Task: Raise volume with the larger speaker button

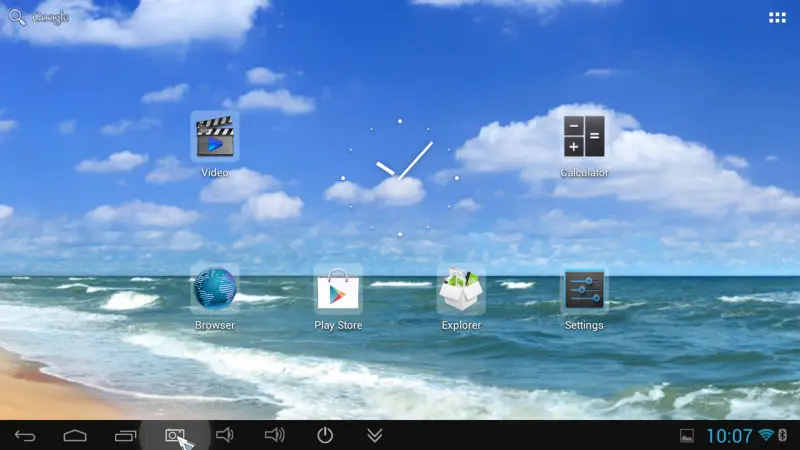Action: tap(275, 435)
